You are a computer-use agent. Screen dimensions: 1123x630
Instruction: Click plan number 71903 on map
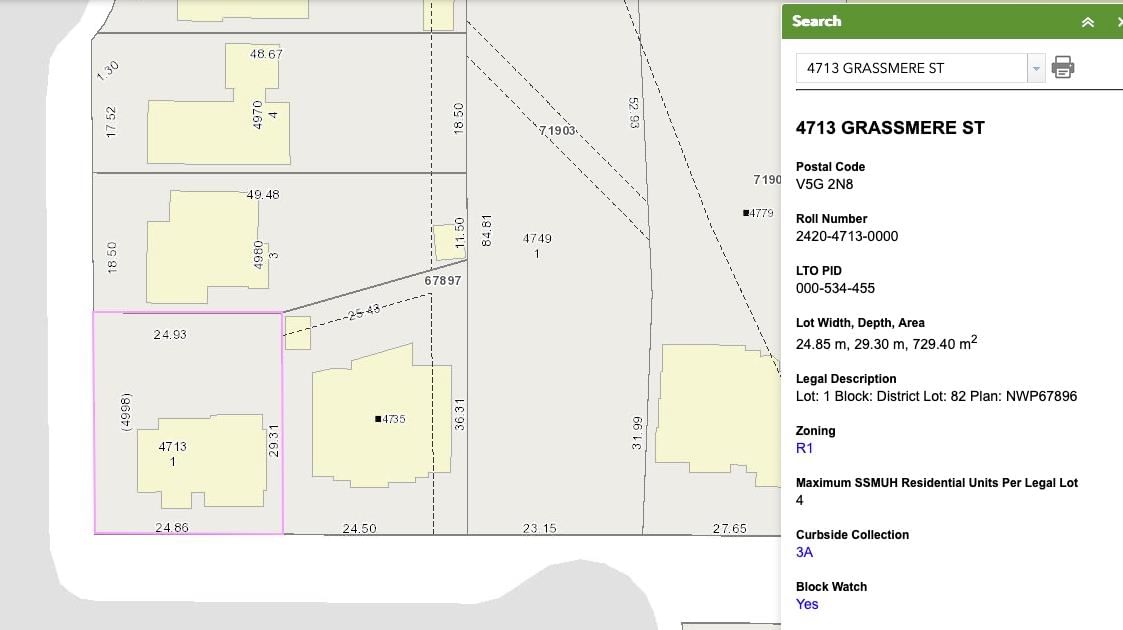coord(557,130)
